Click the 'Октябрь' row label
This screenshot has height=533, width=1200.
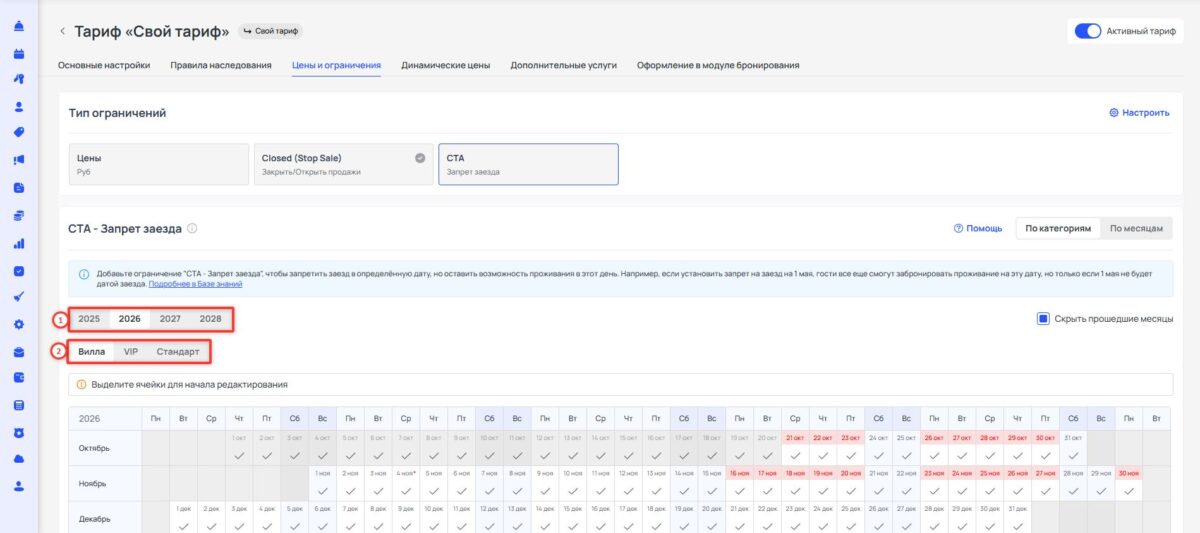pyautogui.click(x=105, y=448)
